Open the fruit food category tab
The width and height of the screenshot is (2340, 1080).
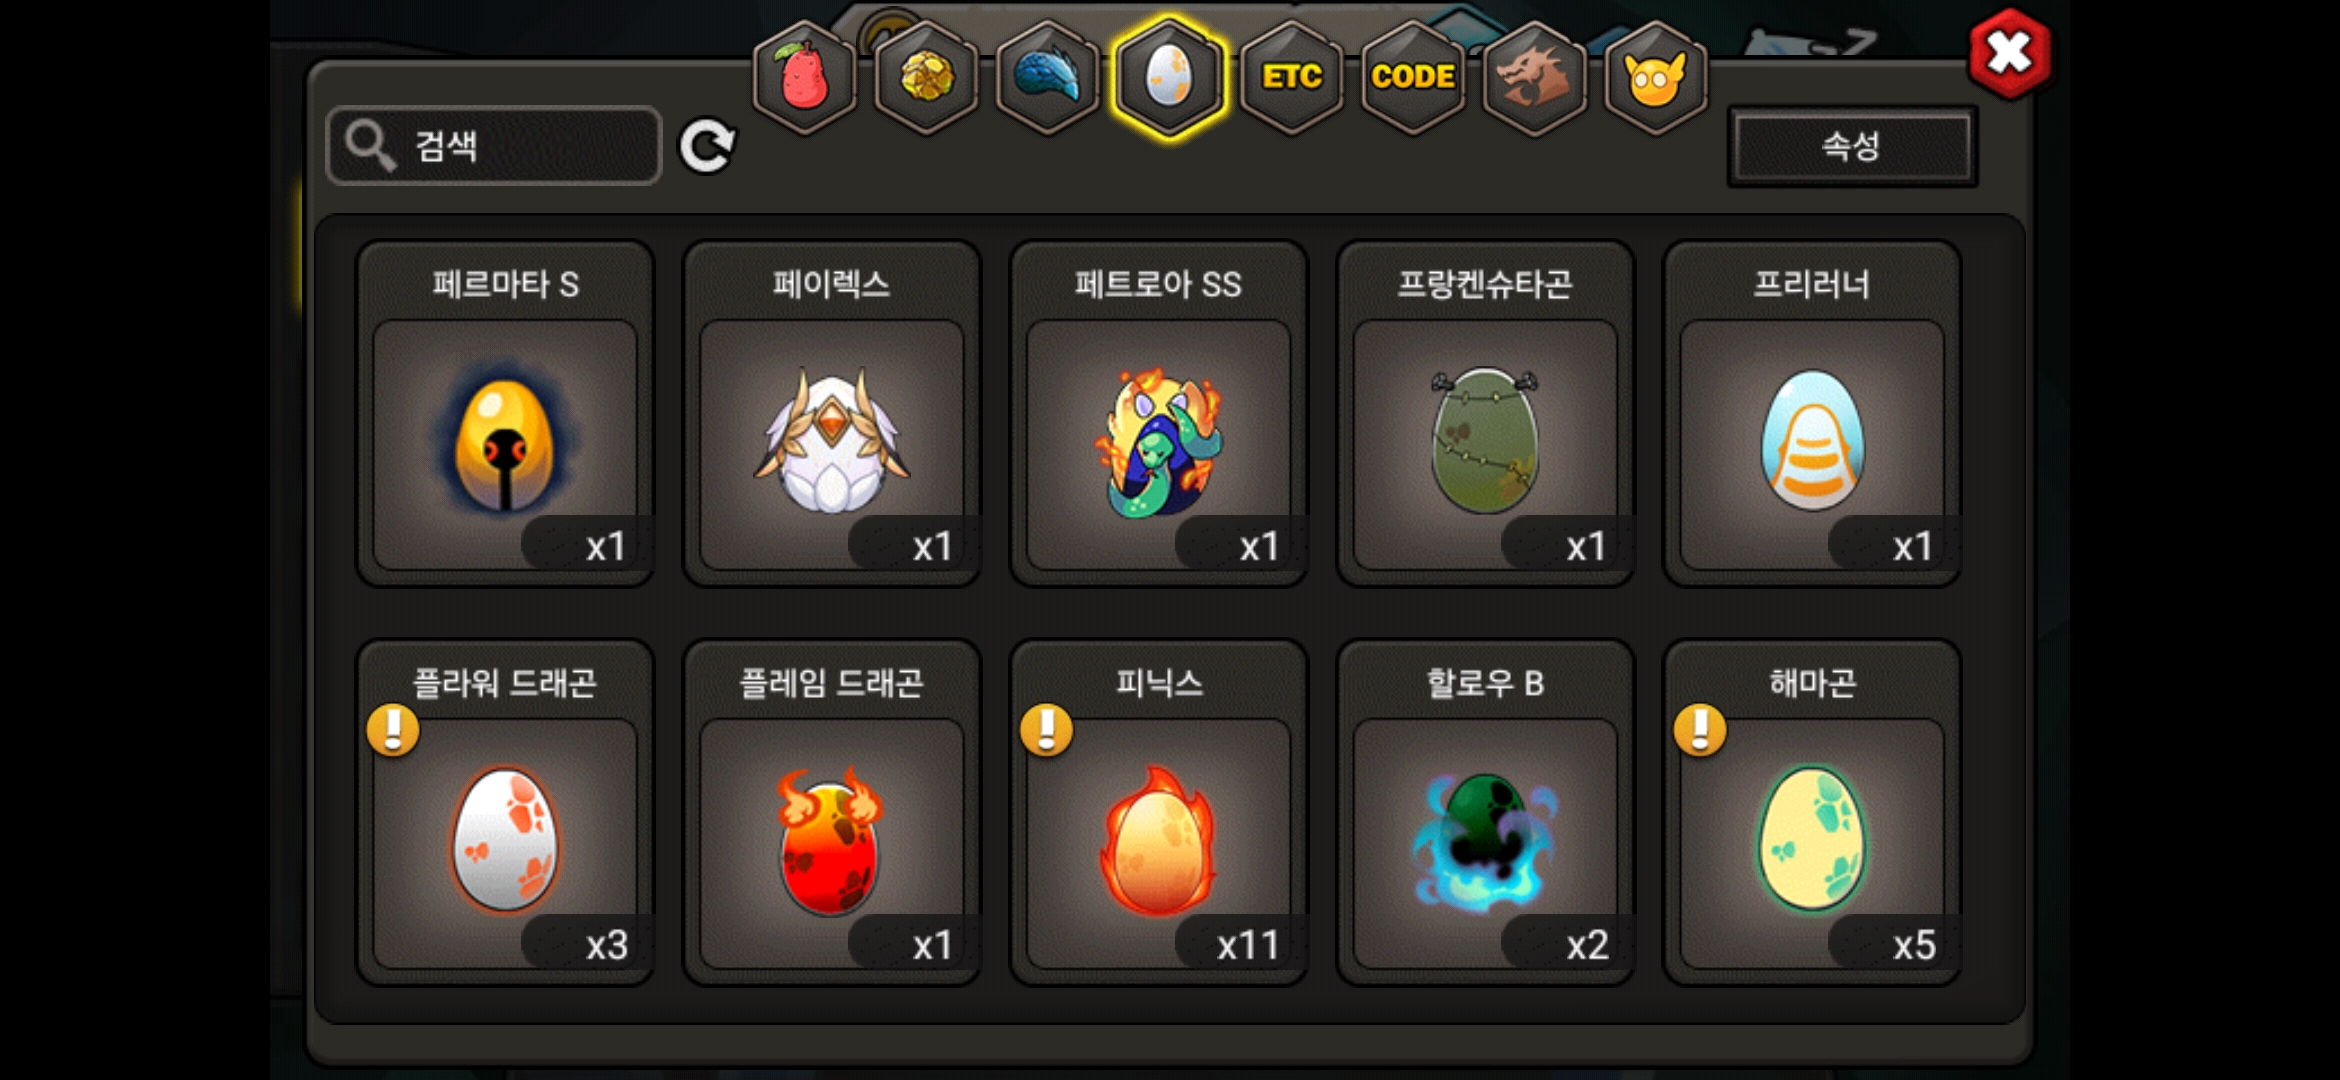click(805, 77)
